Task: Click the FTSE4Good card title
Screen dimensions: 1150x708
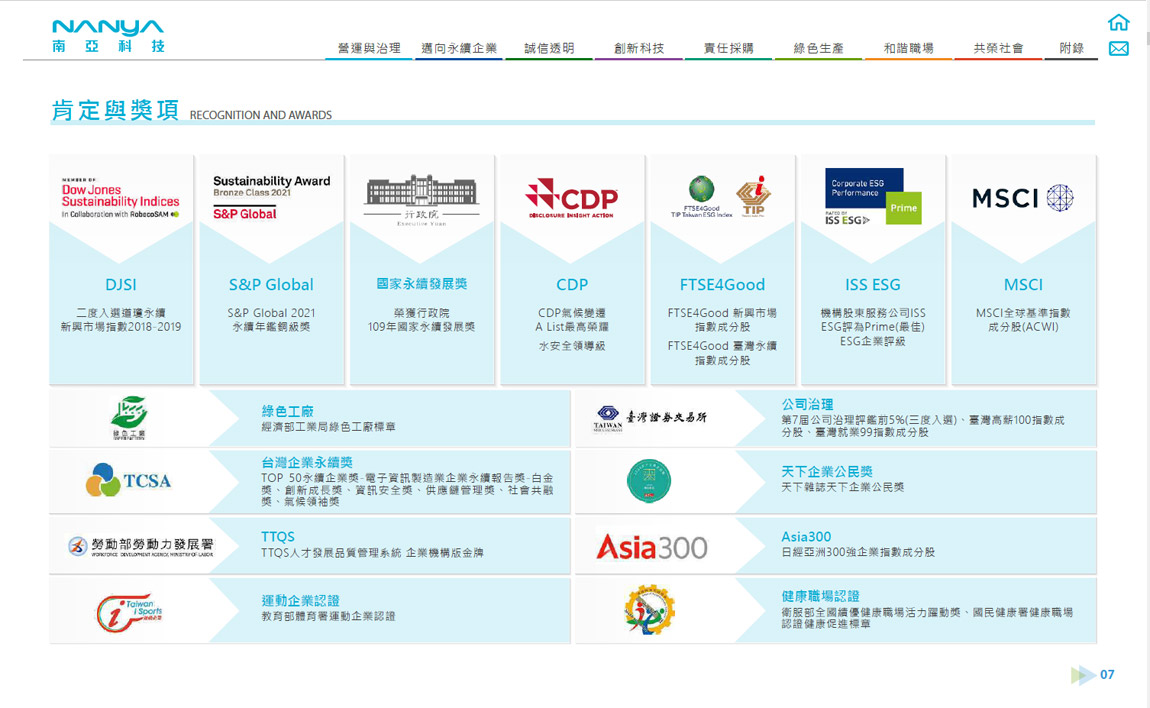Action: click(722, 285)
